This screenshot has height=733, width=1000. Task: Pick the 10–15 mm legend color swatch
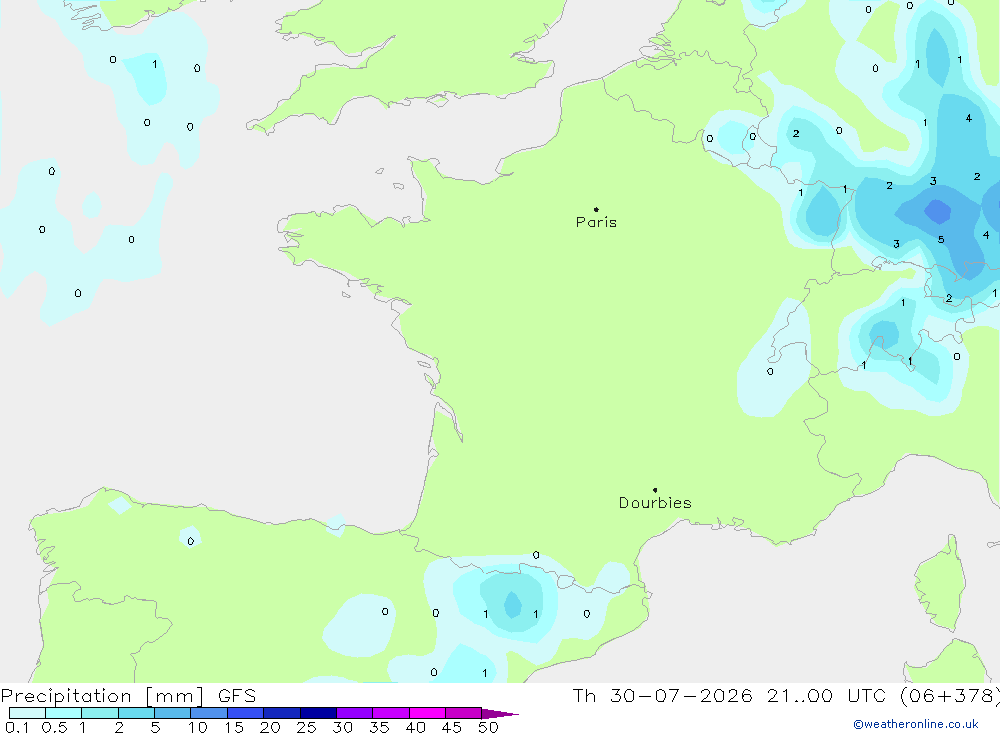tap(209, 713)
